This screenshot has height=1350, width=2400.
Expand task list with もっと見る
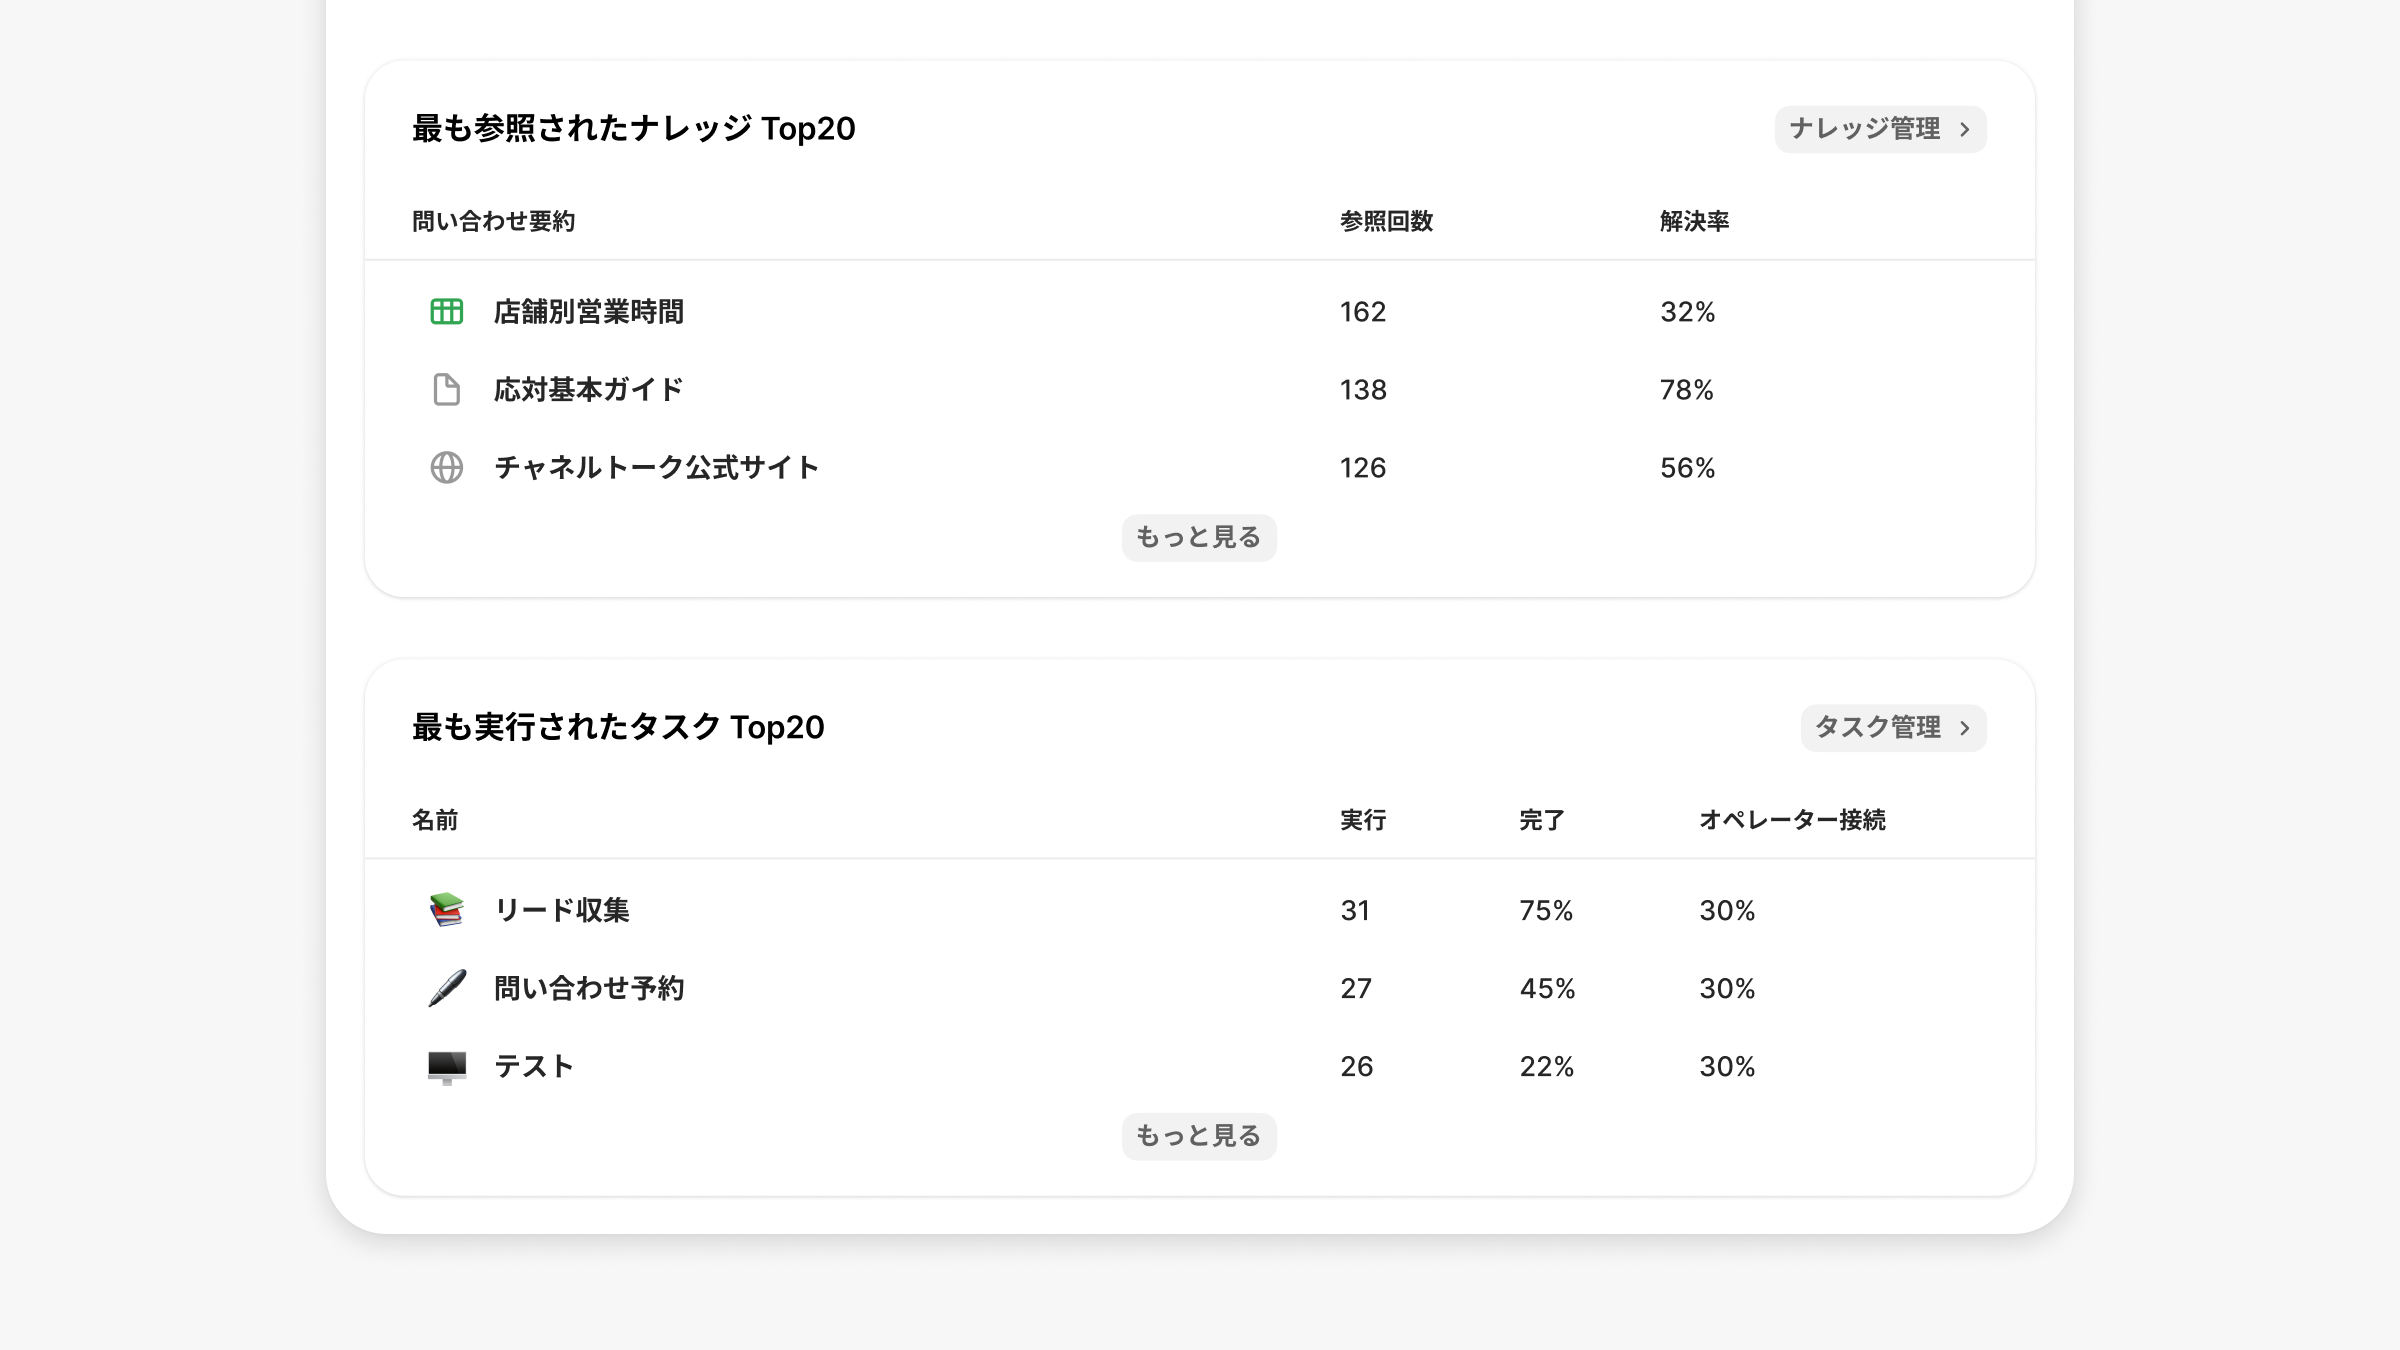1198,1136
